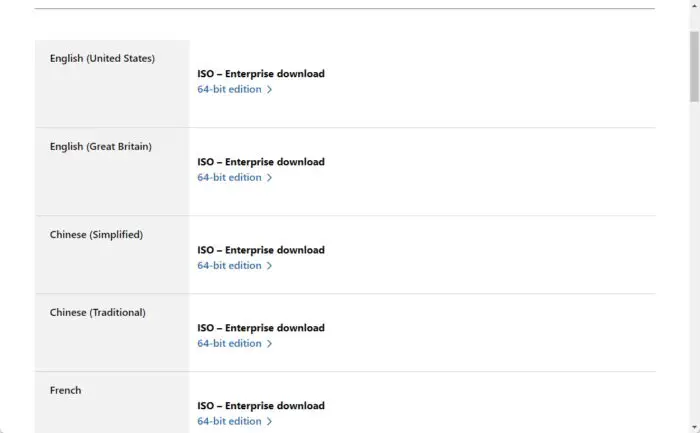Click the vertical scrollbar thumb
Image resolution: width=700 pixels, height=433 pixels.
click(694, 67)
